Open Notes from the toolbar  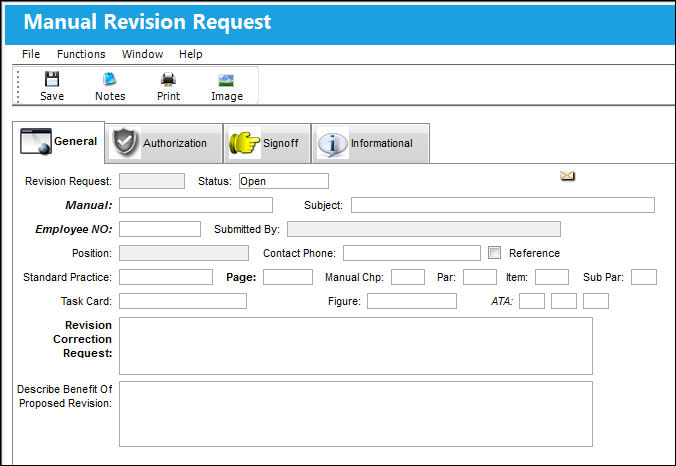(110, 87)
